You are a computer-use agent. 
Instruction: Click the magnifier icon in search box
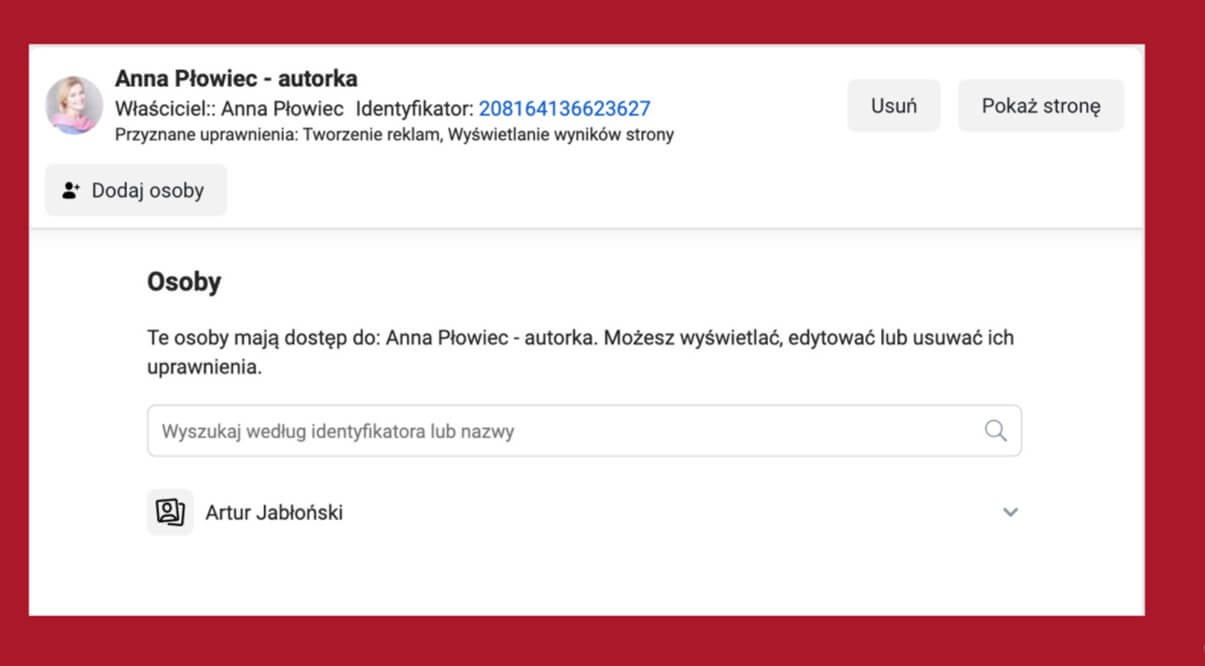[x=995, y=431]
